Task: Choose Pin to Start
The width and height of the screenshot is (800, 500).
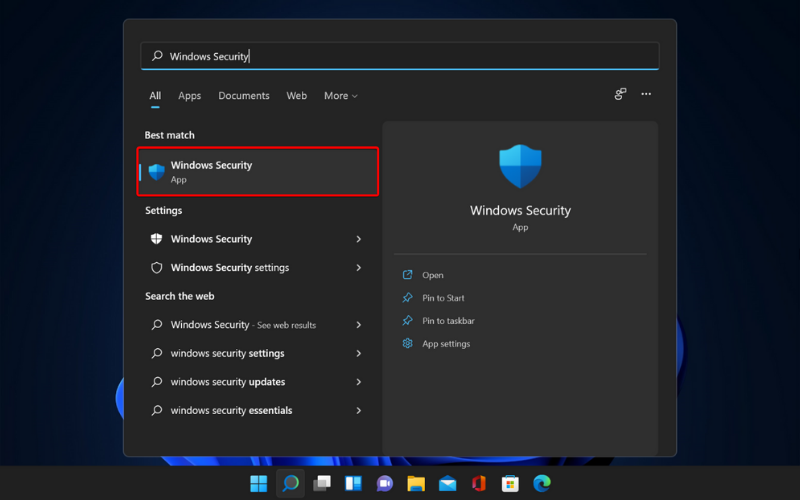Action: pos(443,298)
